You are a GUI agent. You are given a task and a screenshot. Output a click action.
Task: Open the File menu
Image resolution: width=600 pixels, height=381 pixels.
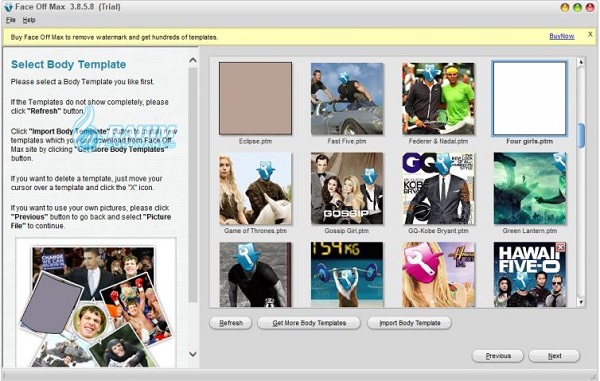(x=11, y=20)
